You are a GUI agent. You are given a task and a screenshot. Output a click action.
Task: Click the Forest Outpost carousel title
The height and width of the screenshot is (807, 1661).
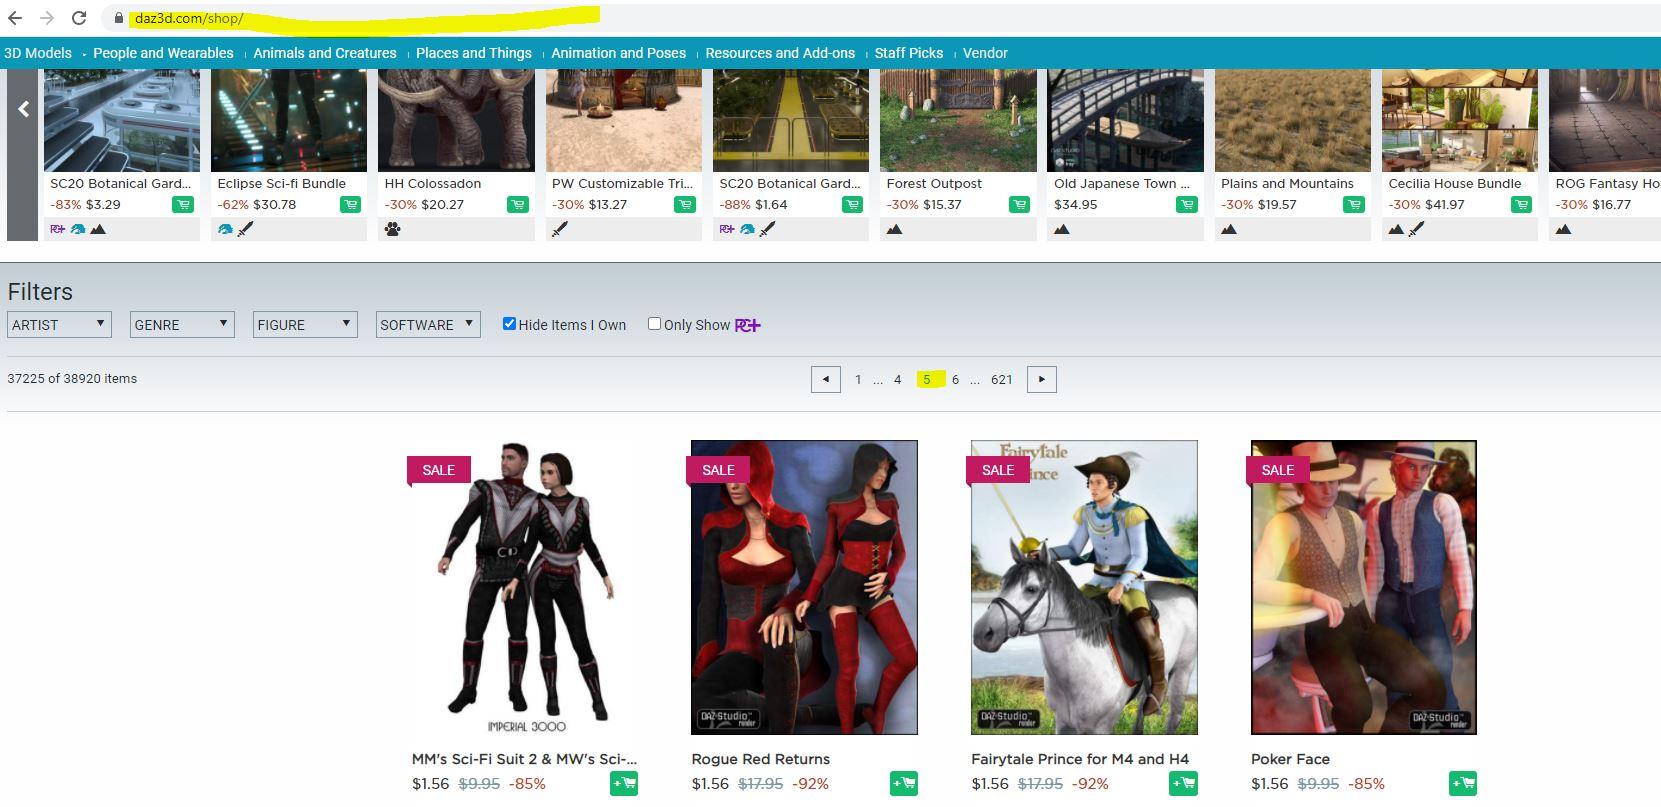coord(934,184)
